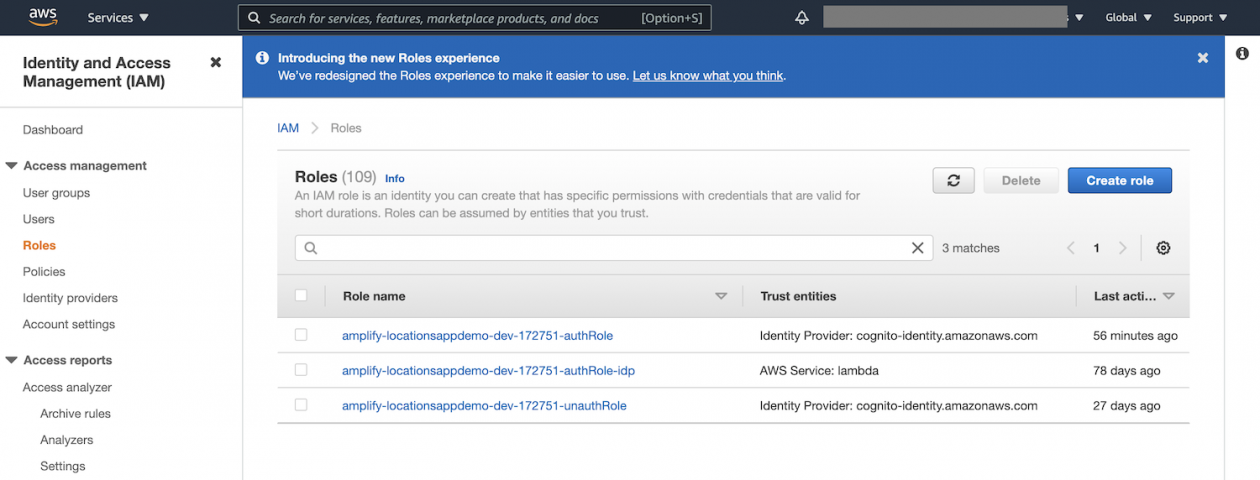The height and width of the screenshot is (480, 1260).
Task: Click Roles text in the breadcrumb
Action: click(346, 128)
